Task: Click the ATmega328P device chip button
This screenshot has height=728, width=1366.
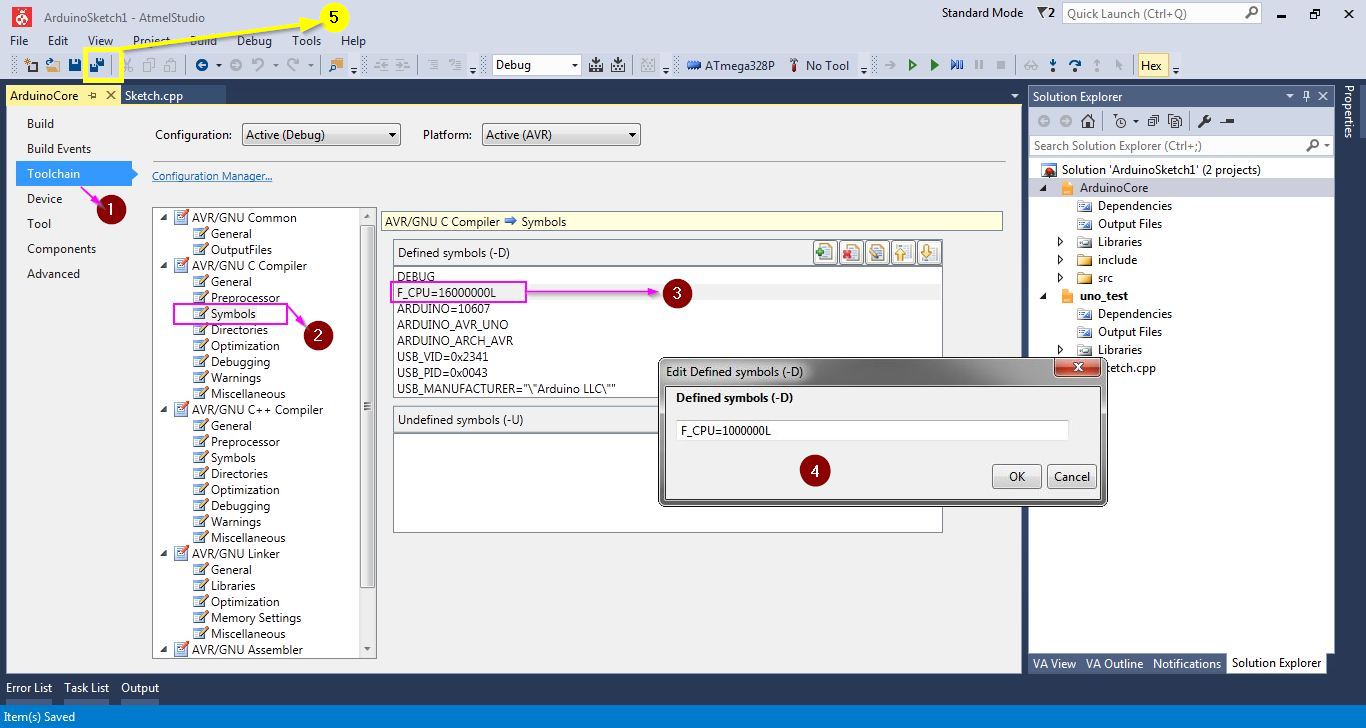Action: coord(731,65)
